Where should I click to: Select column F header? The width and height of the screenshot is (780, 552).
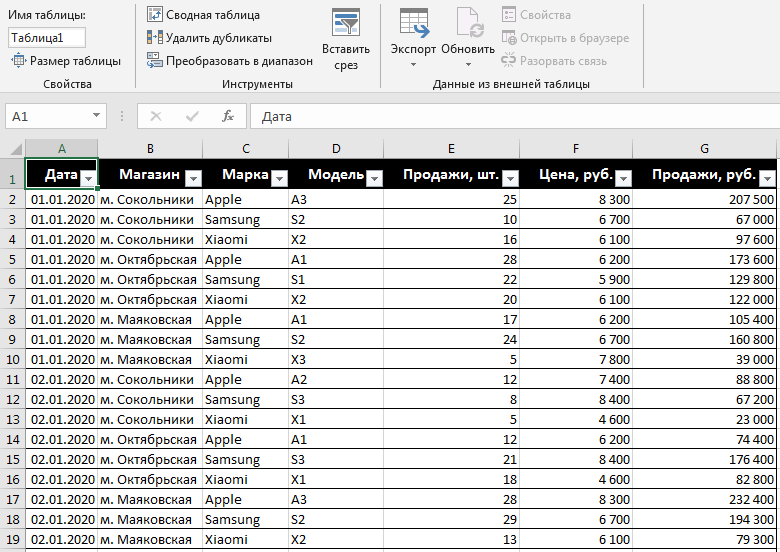[576, 149]
